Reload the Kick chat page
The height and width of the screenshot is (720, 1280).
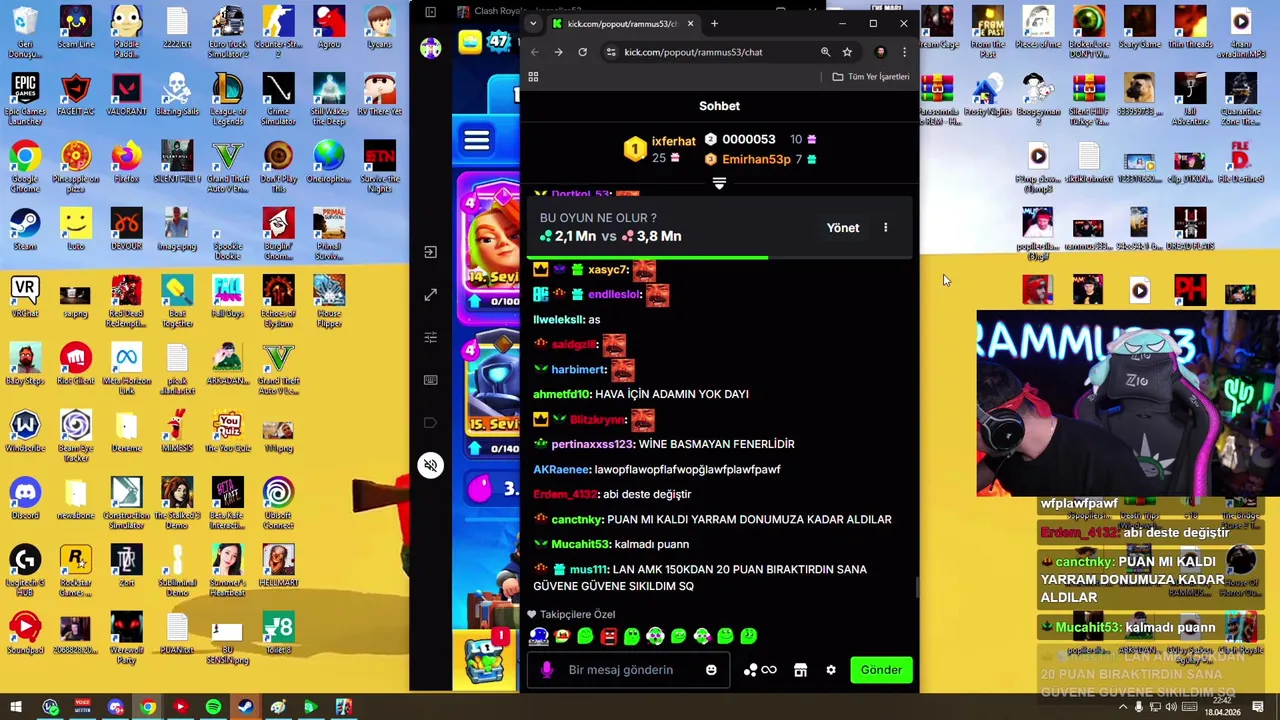(582, 52)
